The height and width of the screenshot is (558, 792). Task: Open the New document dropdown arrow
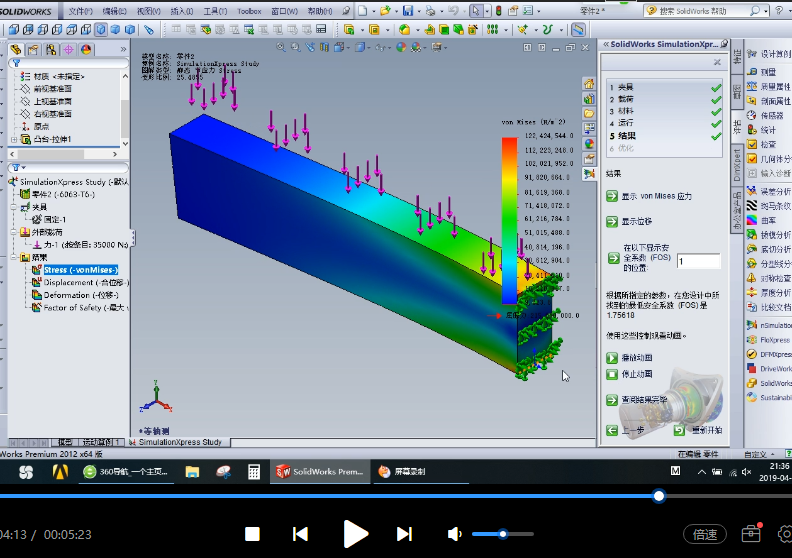374,11
